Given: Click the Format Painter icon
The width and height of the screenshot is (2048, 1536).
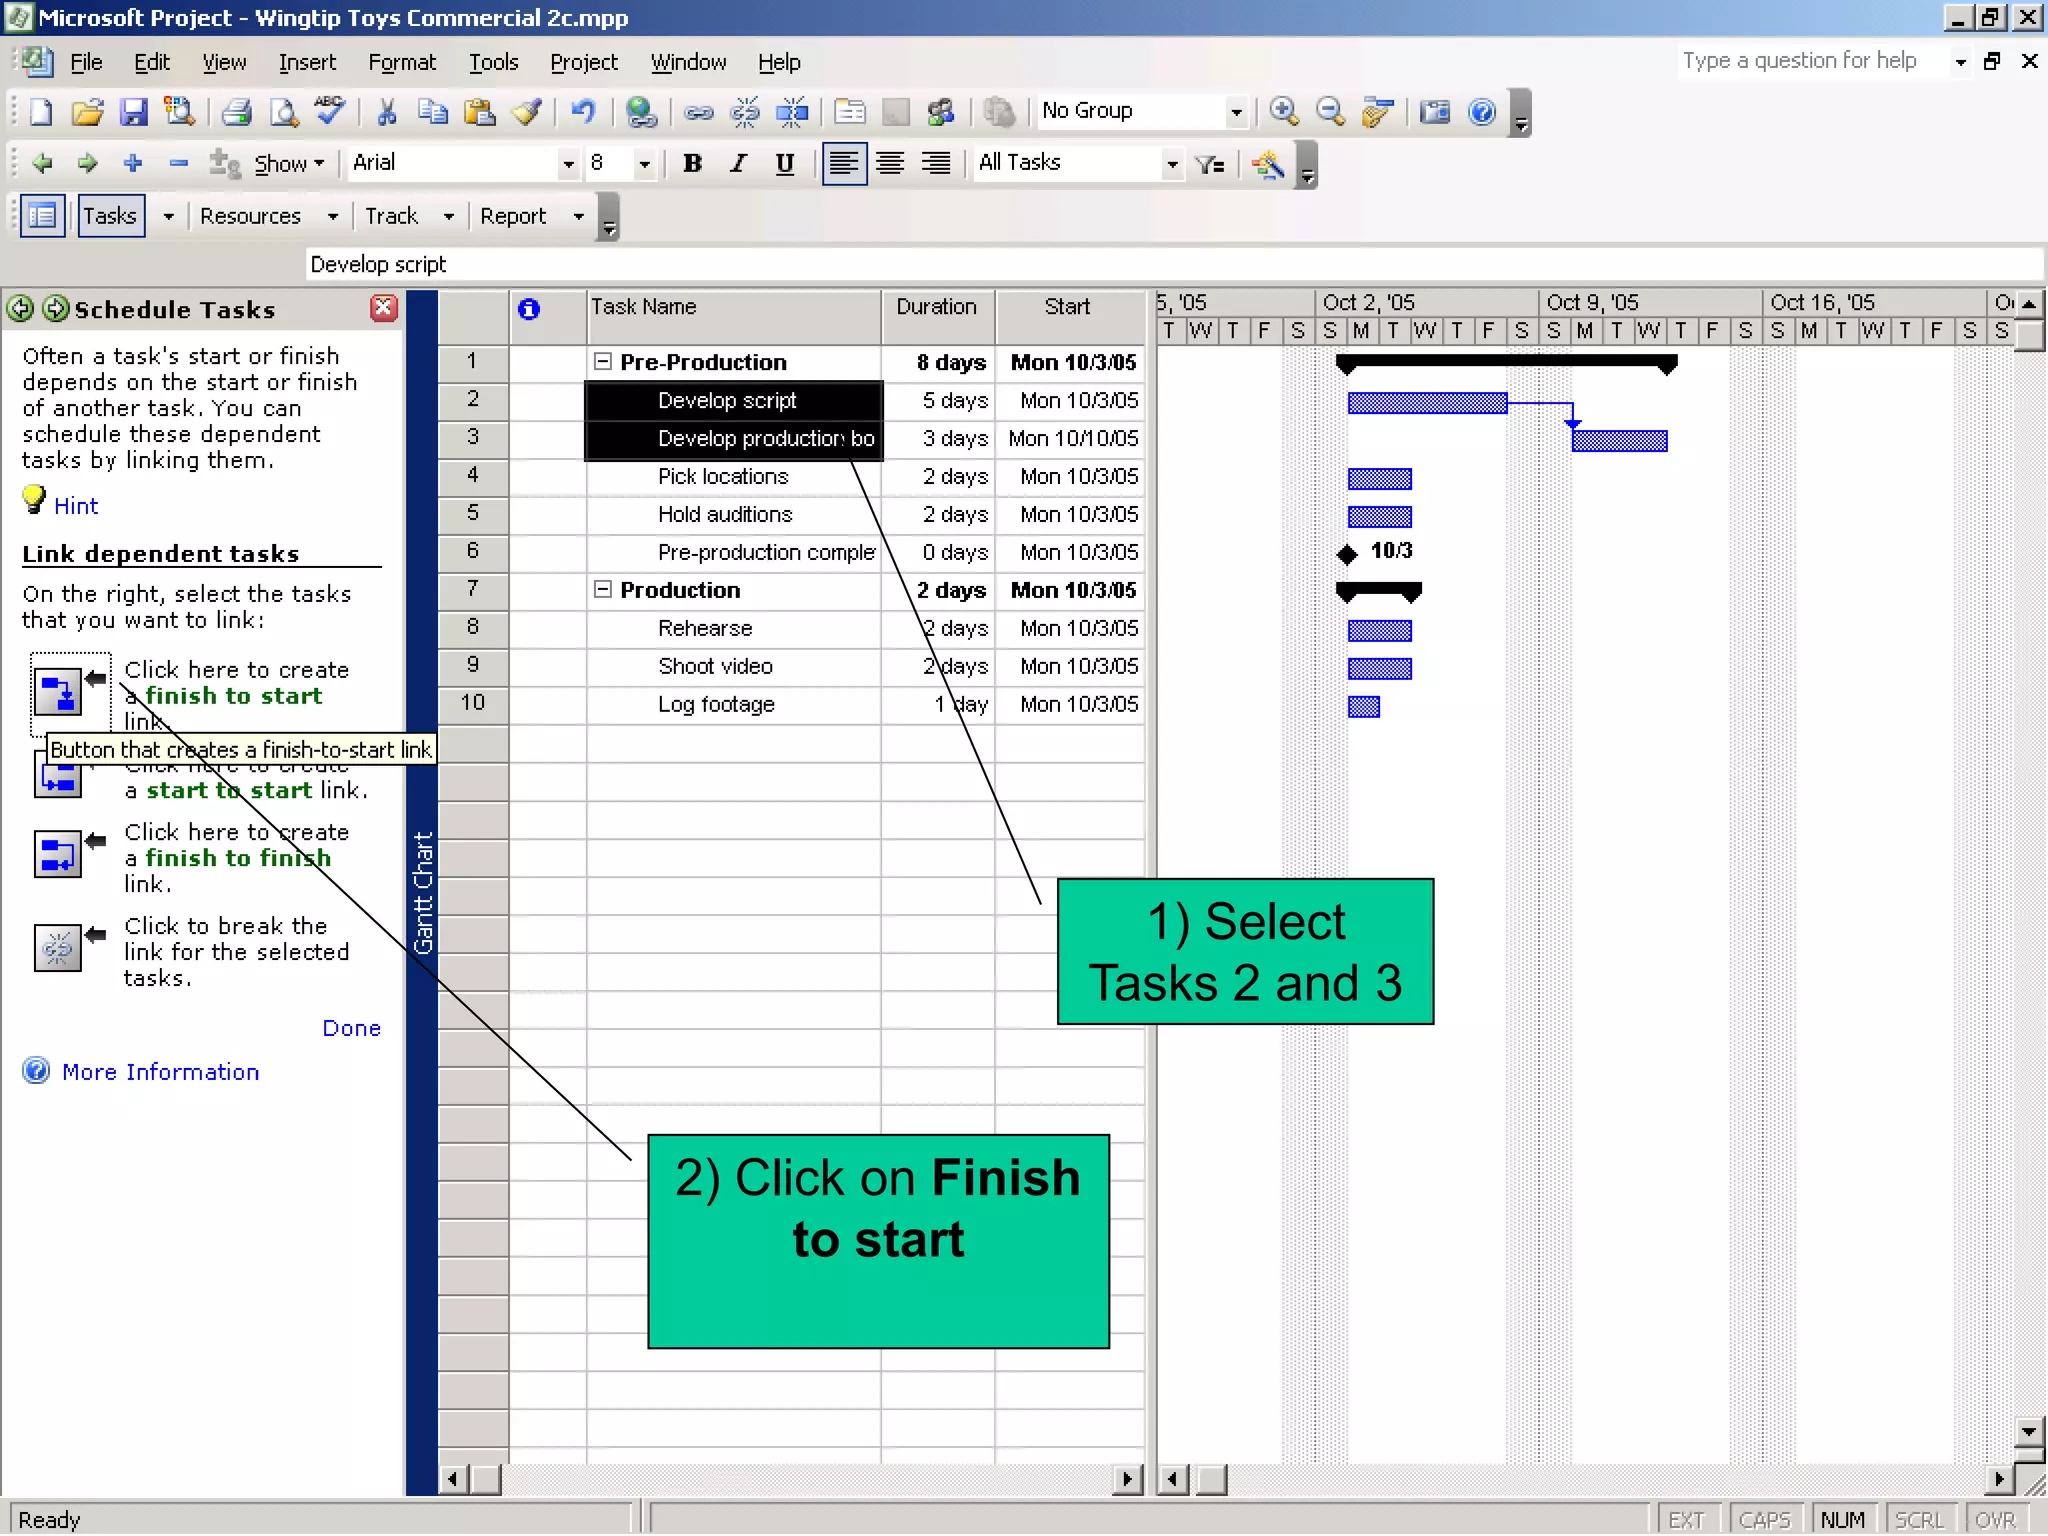Looking at the screenshot, I should pyautogui.click(x=527, y=112).
